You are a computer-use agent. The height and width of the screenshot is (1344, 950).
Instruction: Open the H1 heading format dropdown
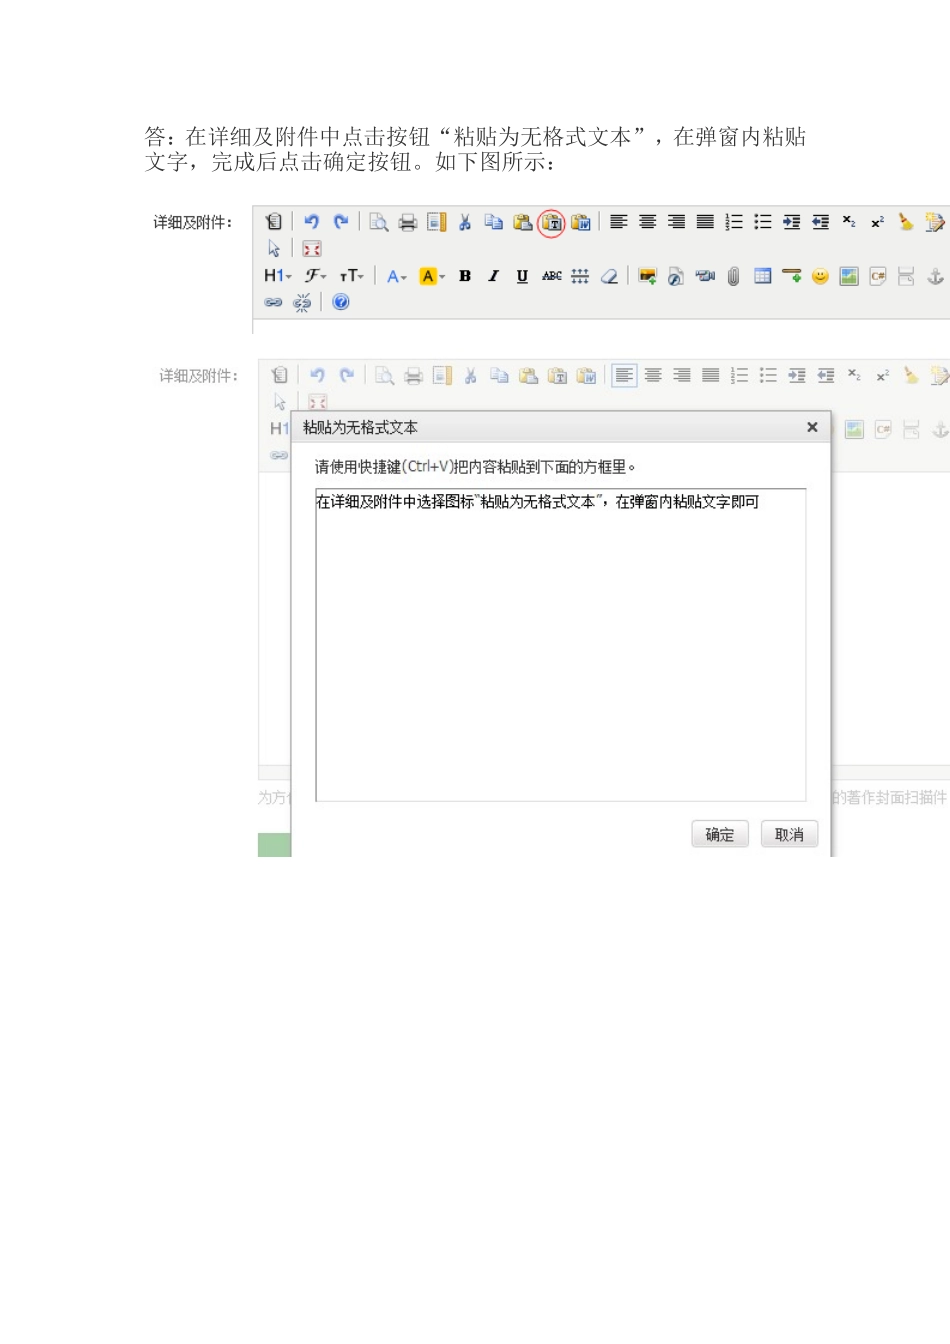(x=278, y=276)
